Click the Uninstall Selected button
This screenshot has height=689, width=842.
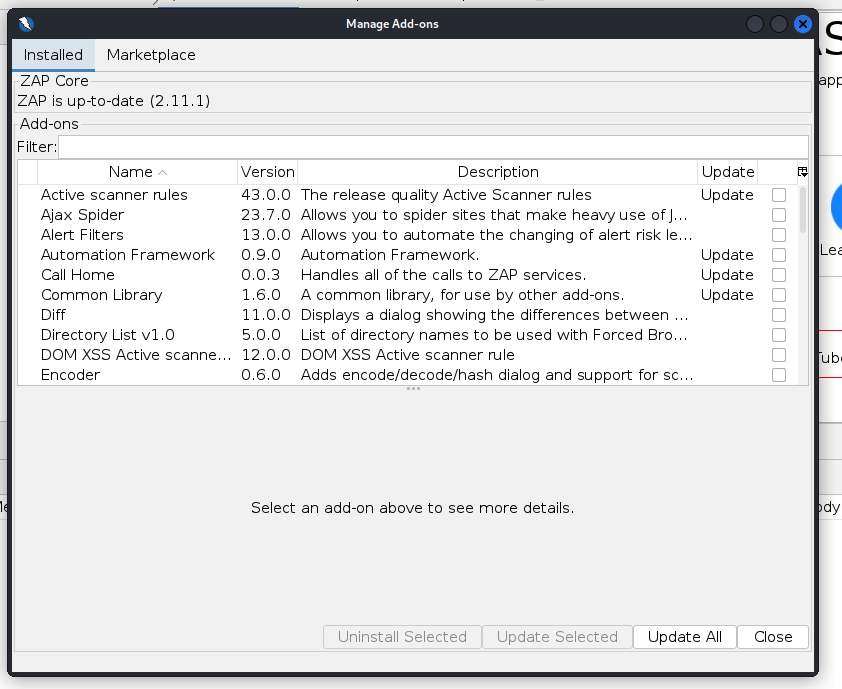pyautogui.click(x=402, y=637)
